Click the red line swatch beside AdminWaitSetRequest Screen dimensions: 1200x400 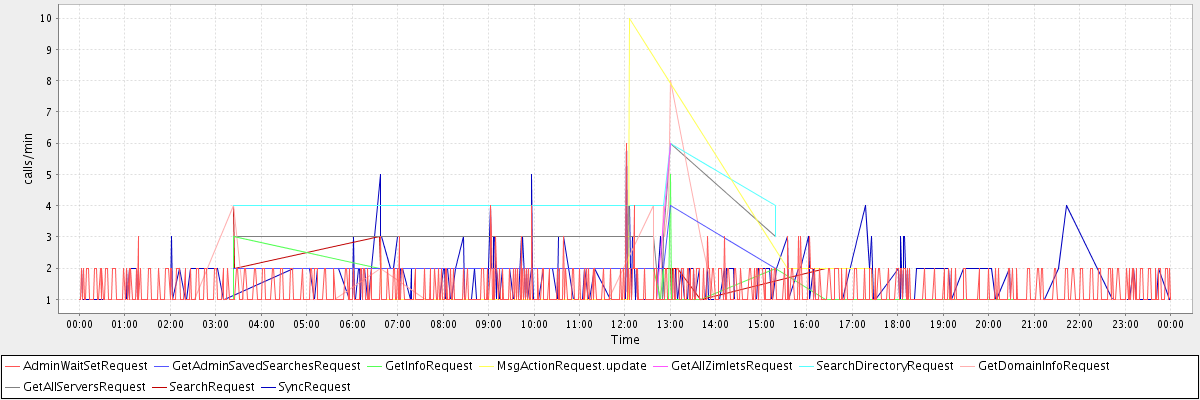[x=13, y=366]
